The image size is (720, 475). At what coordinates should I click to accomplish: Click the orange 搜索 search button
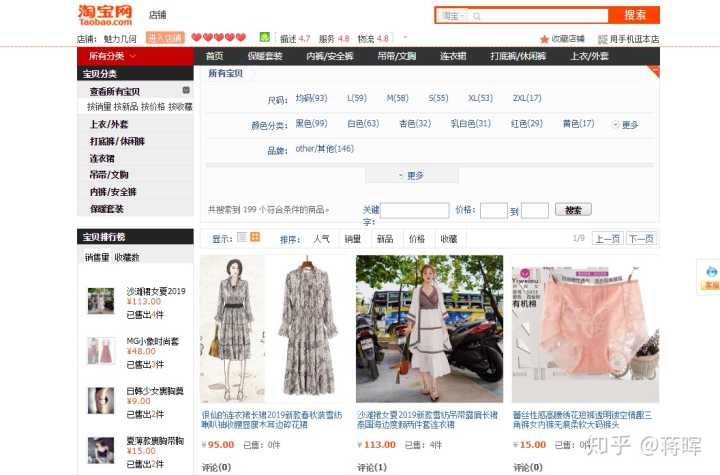pyautogui.click(x=635, y=15)
